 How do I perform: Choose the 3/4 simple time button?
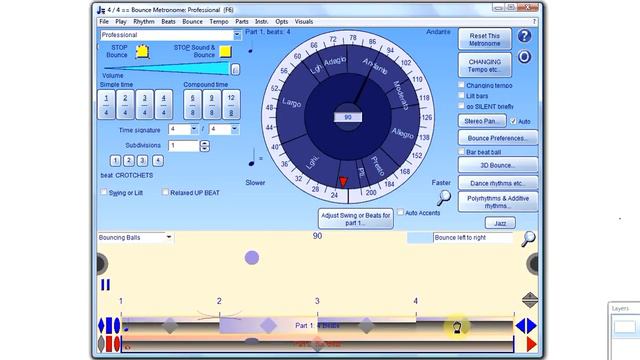(x=144, y=104)
